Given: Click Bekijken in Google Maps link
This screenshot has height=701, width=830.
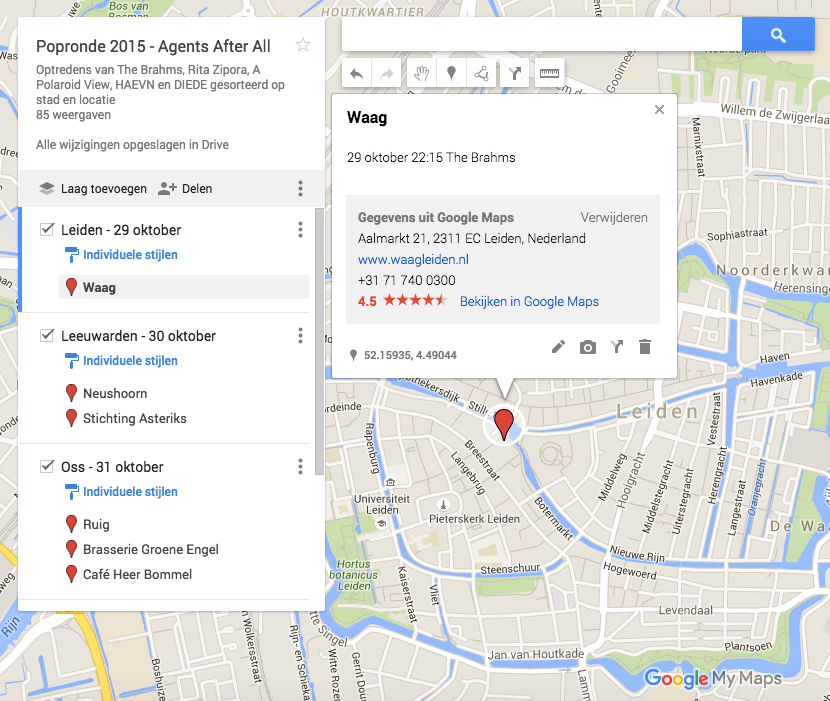Looking at the screenshot, I should pyautogui.click(x=529, y=301).
